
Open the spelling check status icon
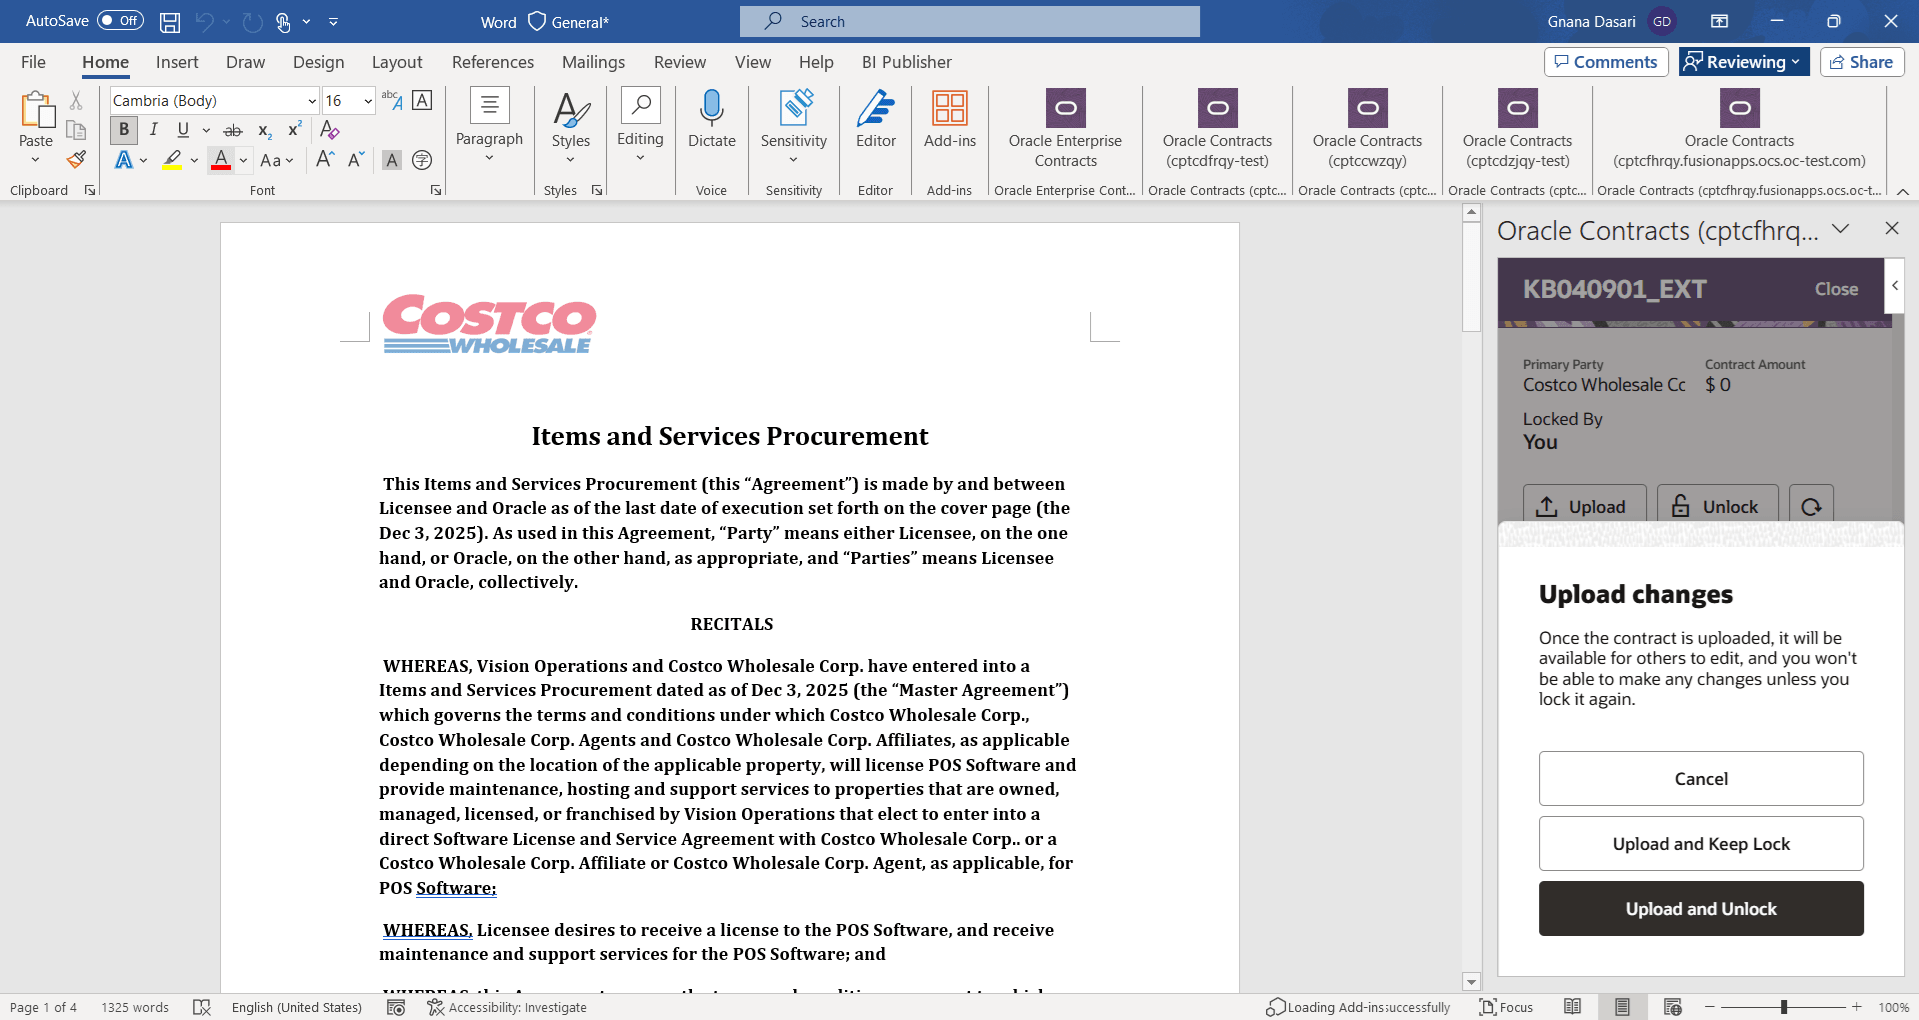(x=202, y=1007)
